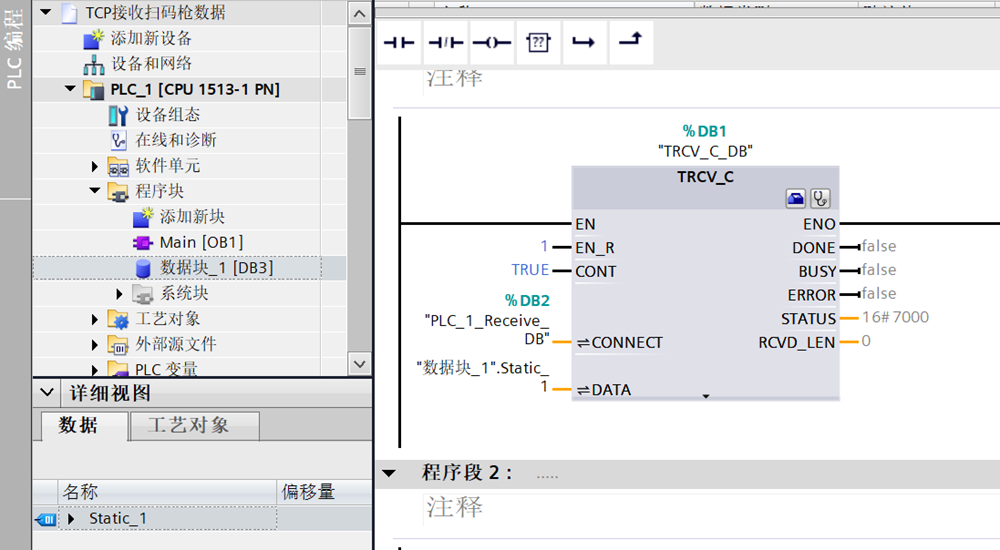The image size is (1000, 550).
Task: Insert an empty box instruction
Action: click(x=538, y=43)
